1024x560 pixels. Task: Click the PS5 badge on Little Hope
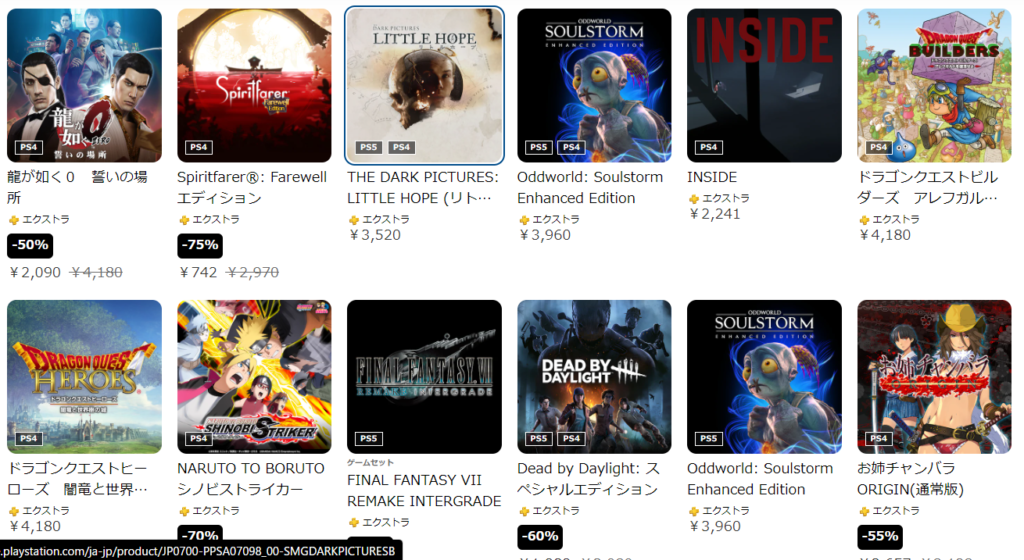[x=369, y=148]
